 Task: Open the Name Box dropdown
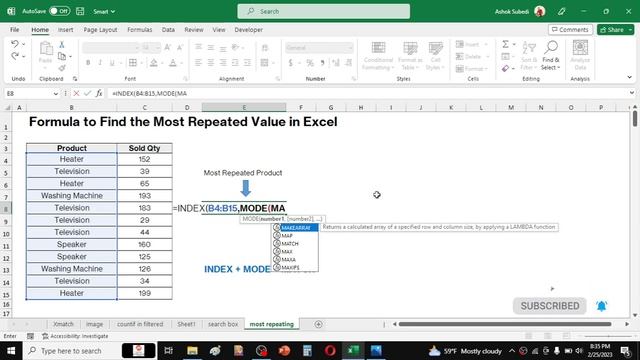click(56, 93)
